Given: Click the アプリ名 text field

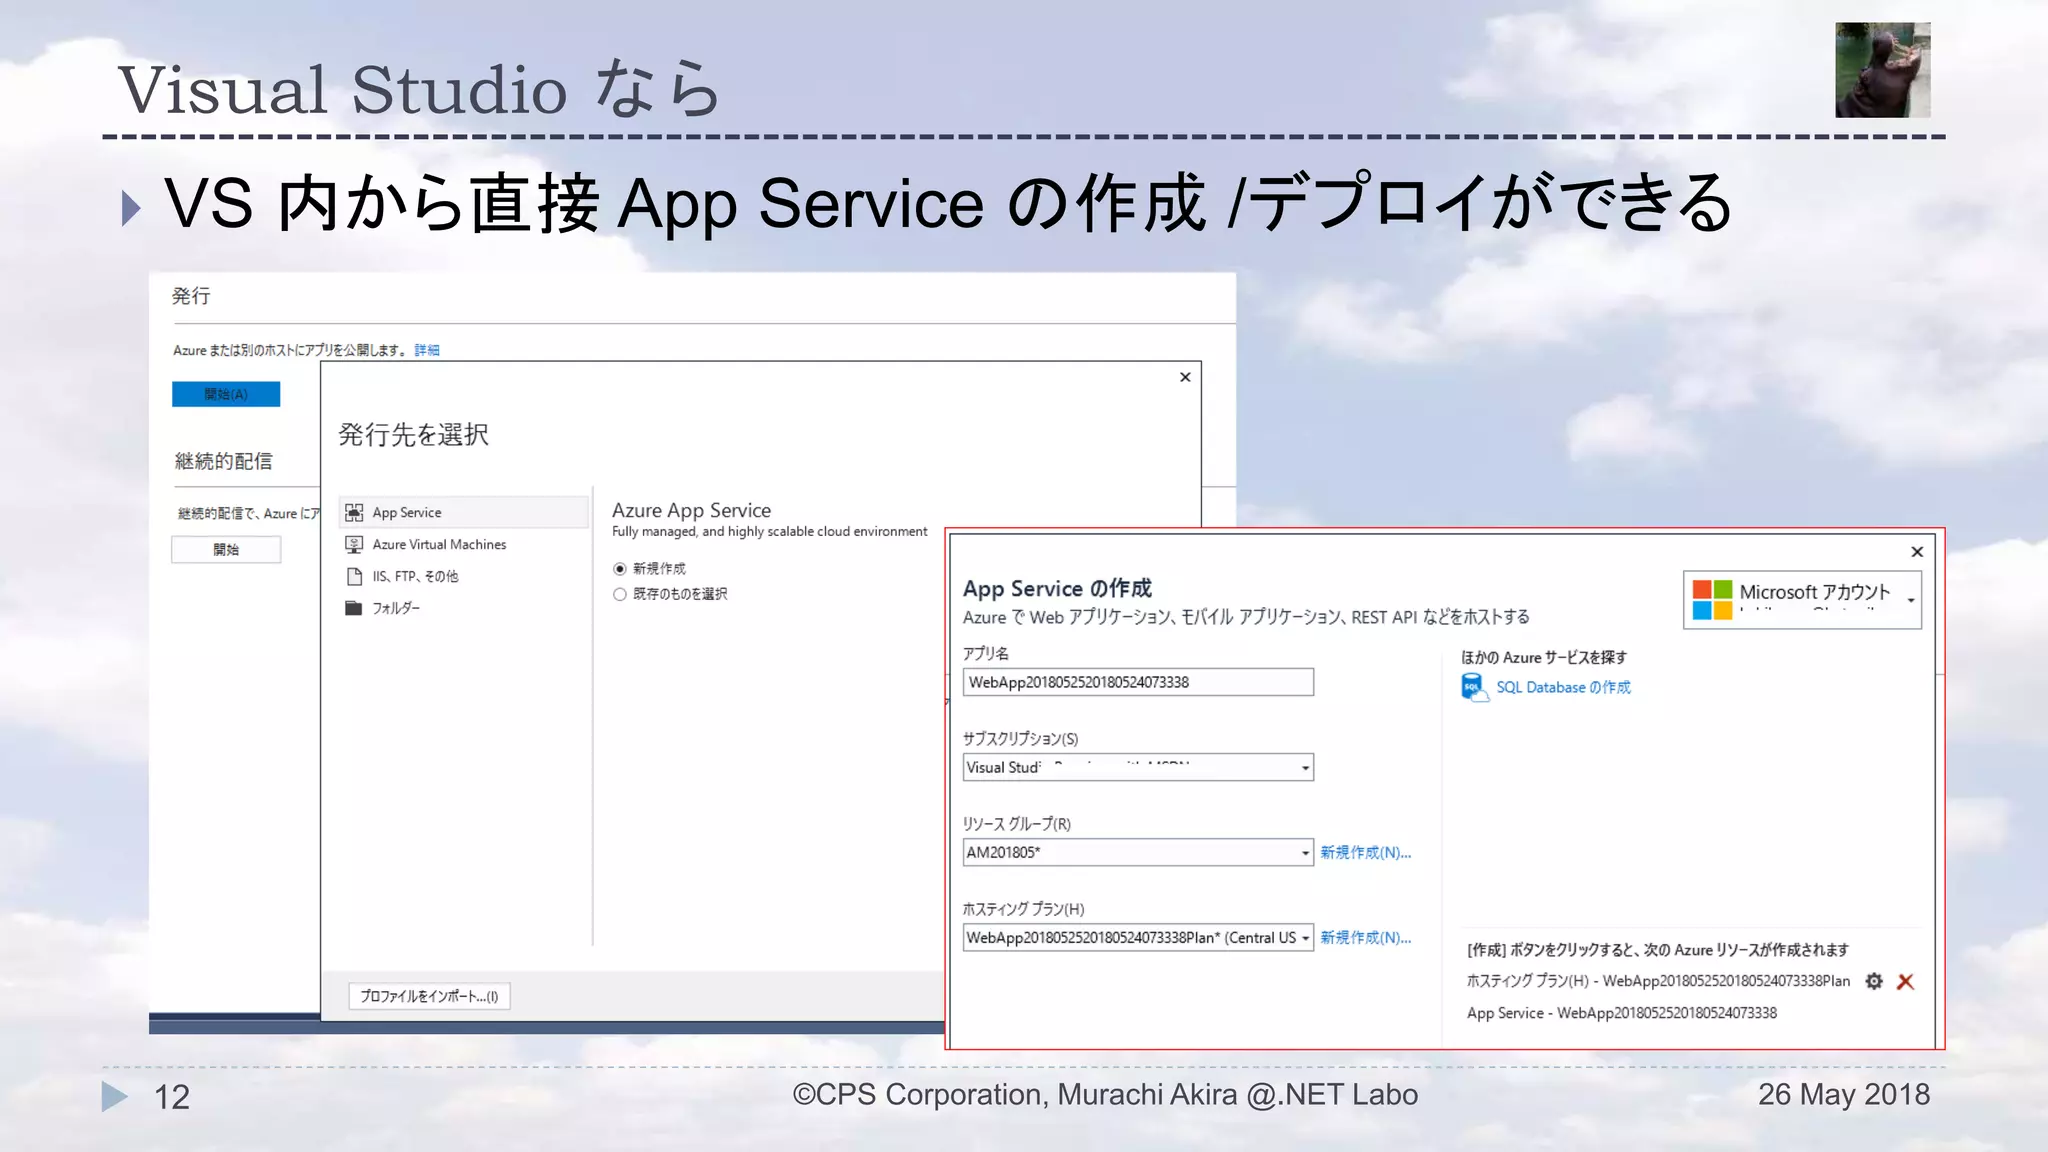Looking at the screenshot, I should pyautogui.click(x=1138, y=682).
